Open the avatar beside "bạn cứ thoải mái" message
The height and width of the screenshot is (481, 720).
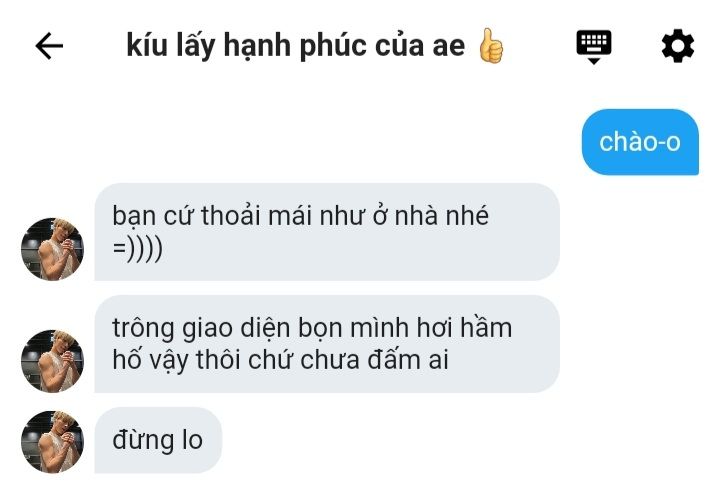[x=52, y=249]
